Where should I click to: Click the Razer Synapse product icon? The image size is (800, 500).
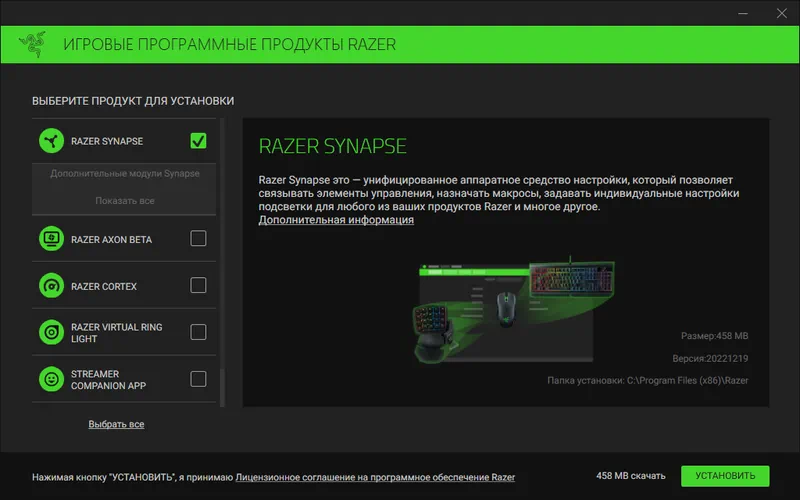[52, 141]
